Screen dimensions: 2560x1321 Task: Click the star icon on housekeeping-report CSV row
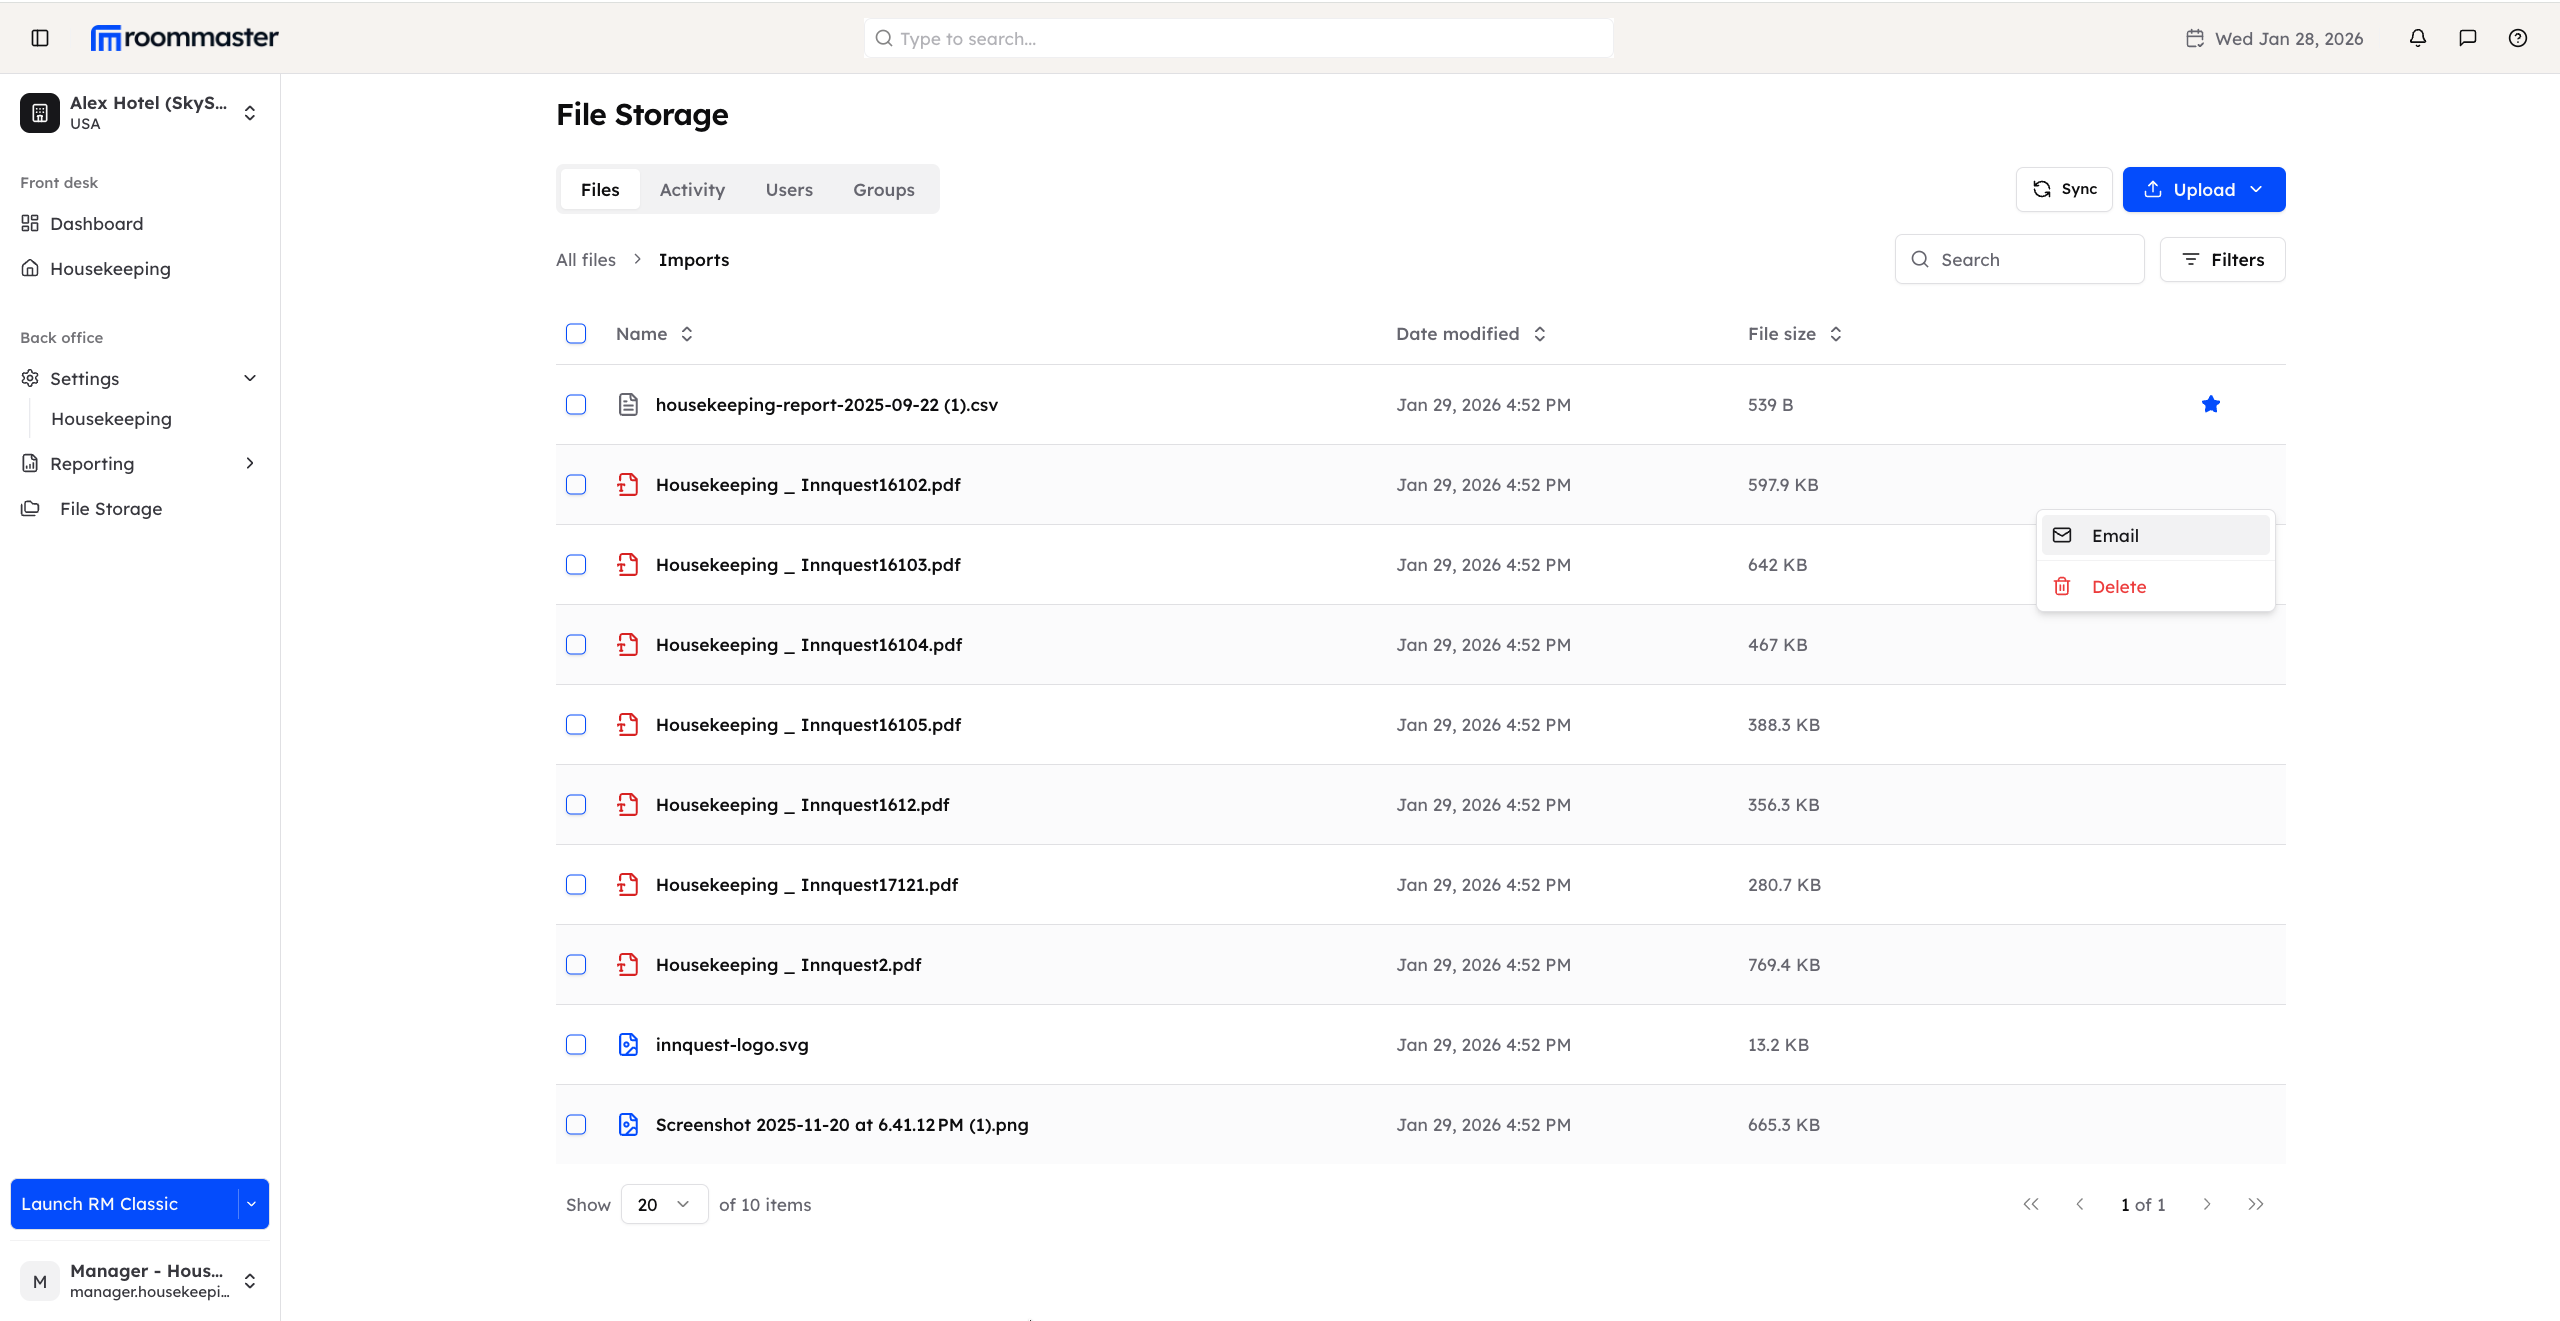pos(2211,404)
